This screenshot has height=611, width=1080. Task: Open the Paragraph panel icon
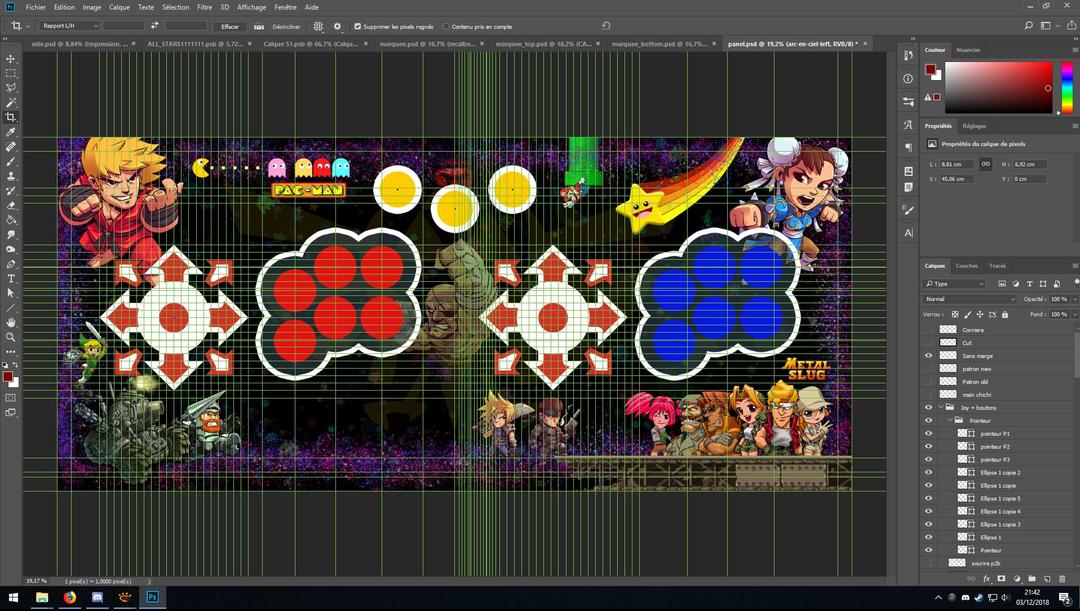coord(908,147)
